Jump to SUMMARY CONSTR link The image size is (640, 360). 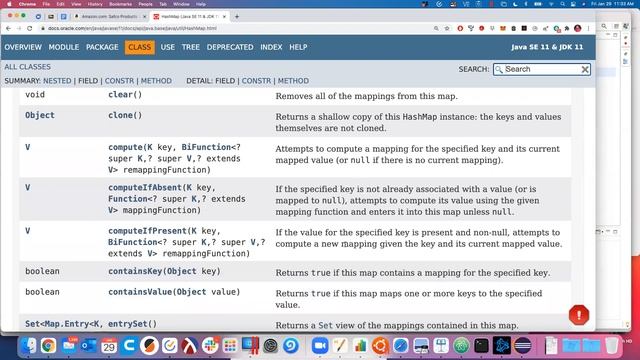(119, 81)
